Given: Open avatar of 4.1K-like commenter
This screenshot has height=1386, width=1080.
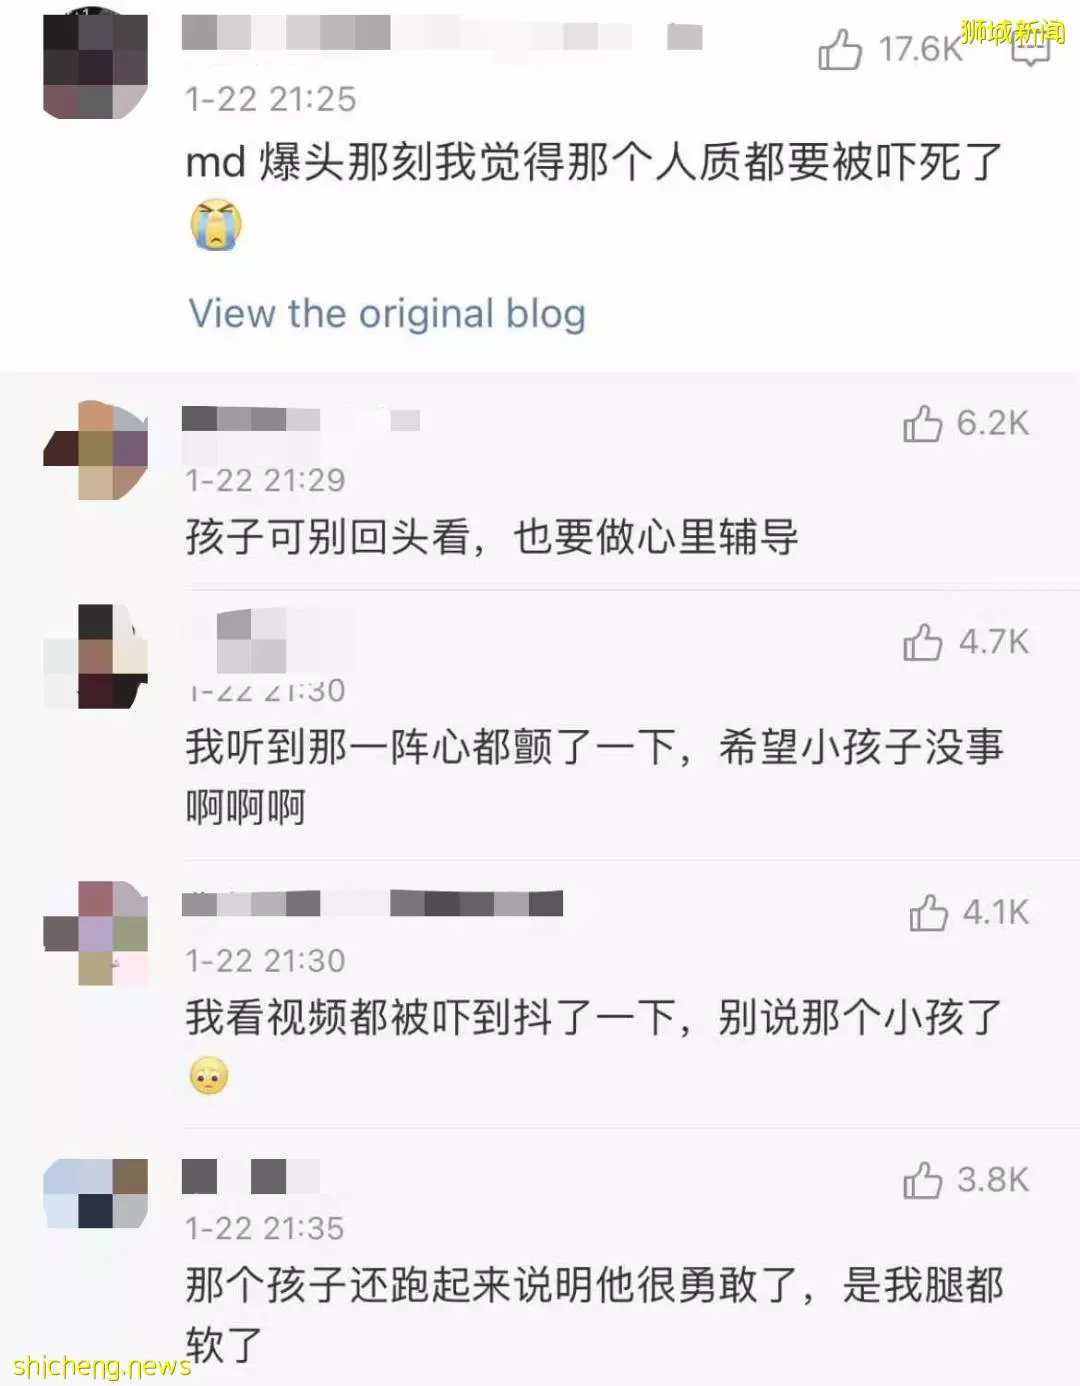Looking at the screenshot, I should point(96,933).
